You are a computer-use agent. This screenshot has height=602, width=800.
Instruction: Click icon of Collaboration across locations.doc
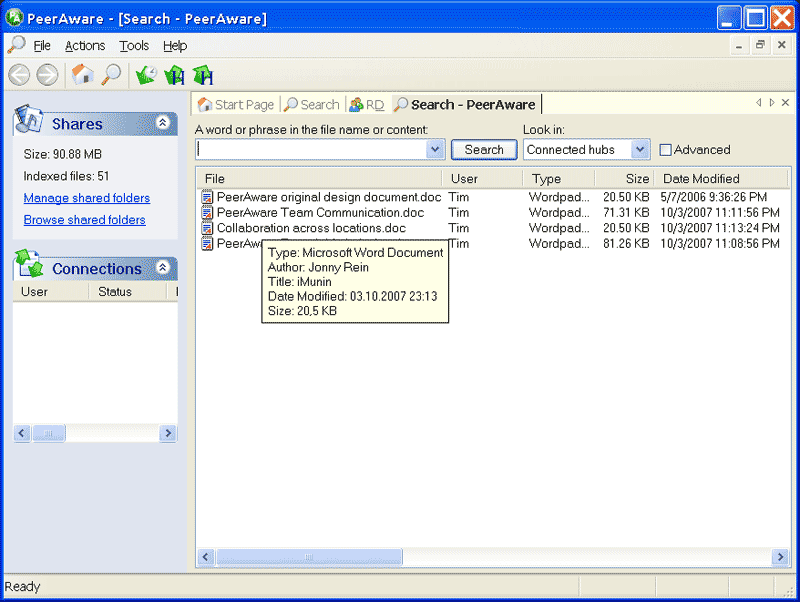tap(207, 228)
